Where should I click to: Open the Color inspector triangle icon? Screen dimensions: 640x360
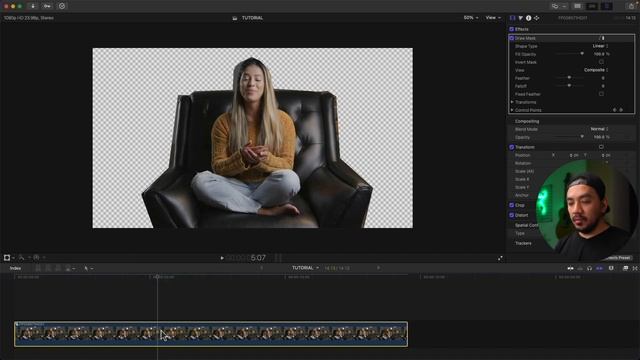pos(521,18)
